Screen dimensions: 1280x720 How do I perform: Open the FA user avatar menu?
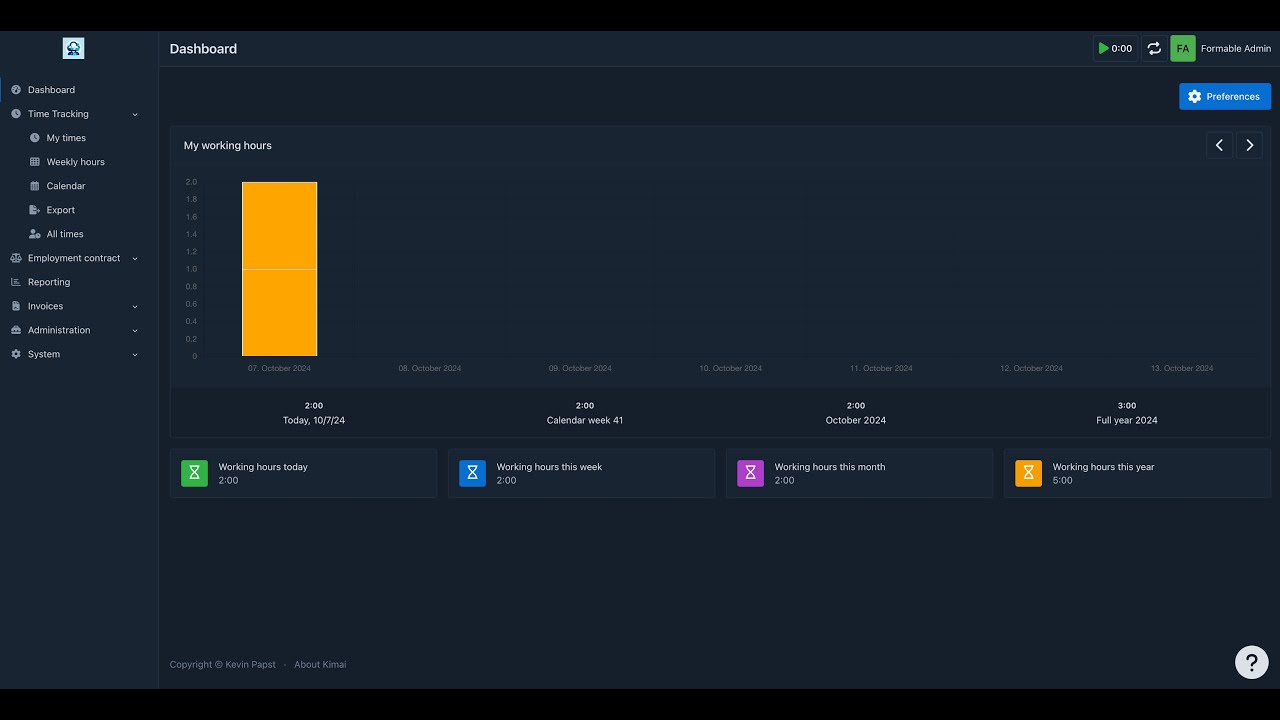click(x=1183, y=48)
